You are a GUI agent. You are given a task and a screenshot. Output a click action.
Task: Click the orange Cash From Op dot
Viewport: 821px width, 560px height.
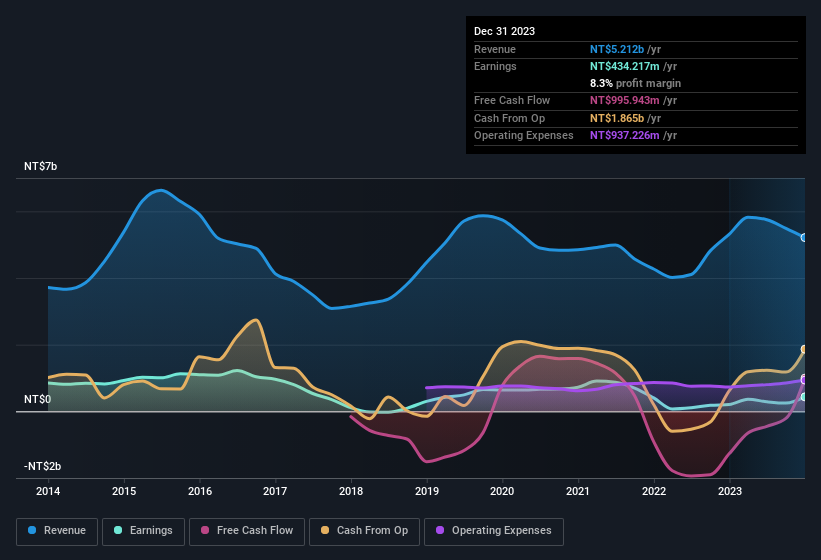325,530
